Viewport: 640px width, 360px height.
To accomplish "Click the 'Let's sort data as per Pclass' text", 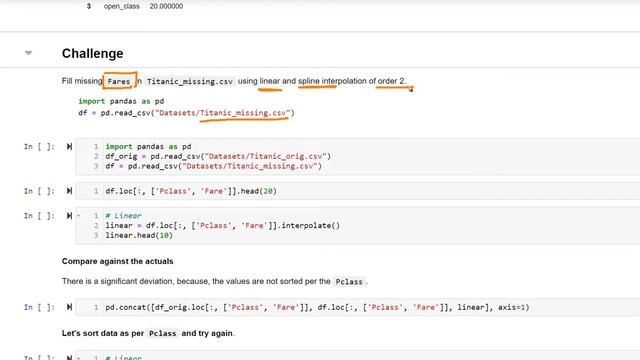I will [148, 333].
